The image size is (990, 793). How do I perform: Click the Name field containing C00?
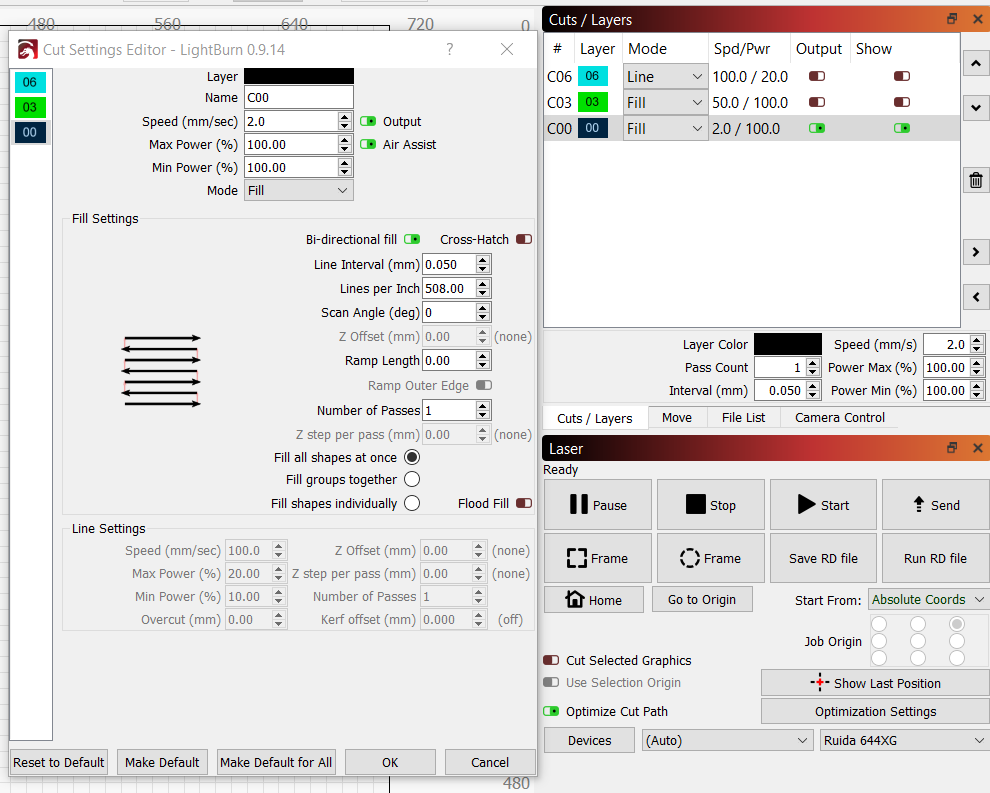[x=299, y=97]
